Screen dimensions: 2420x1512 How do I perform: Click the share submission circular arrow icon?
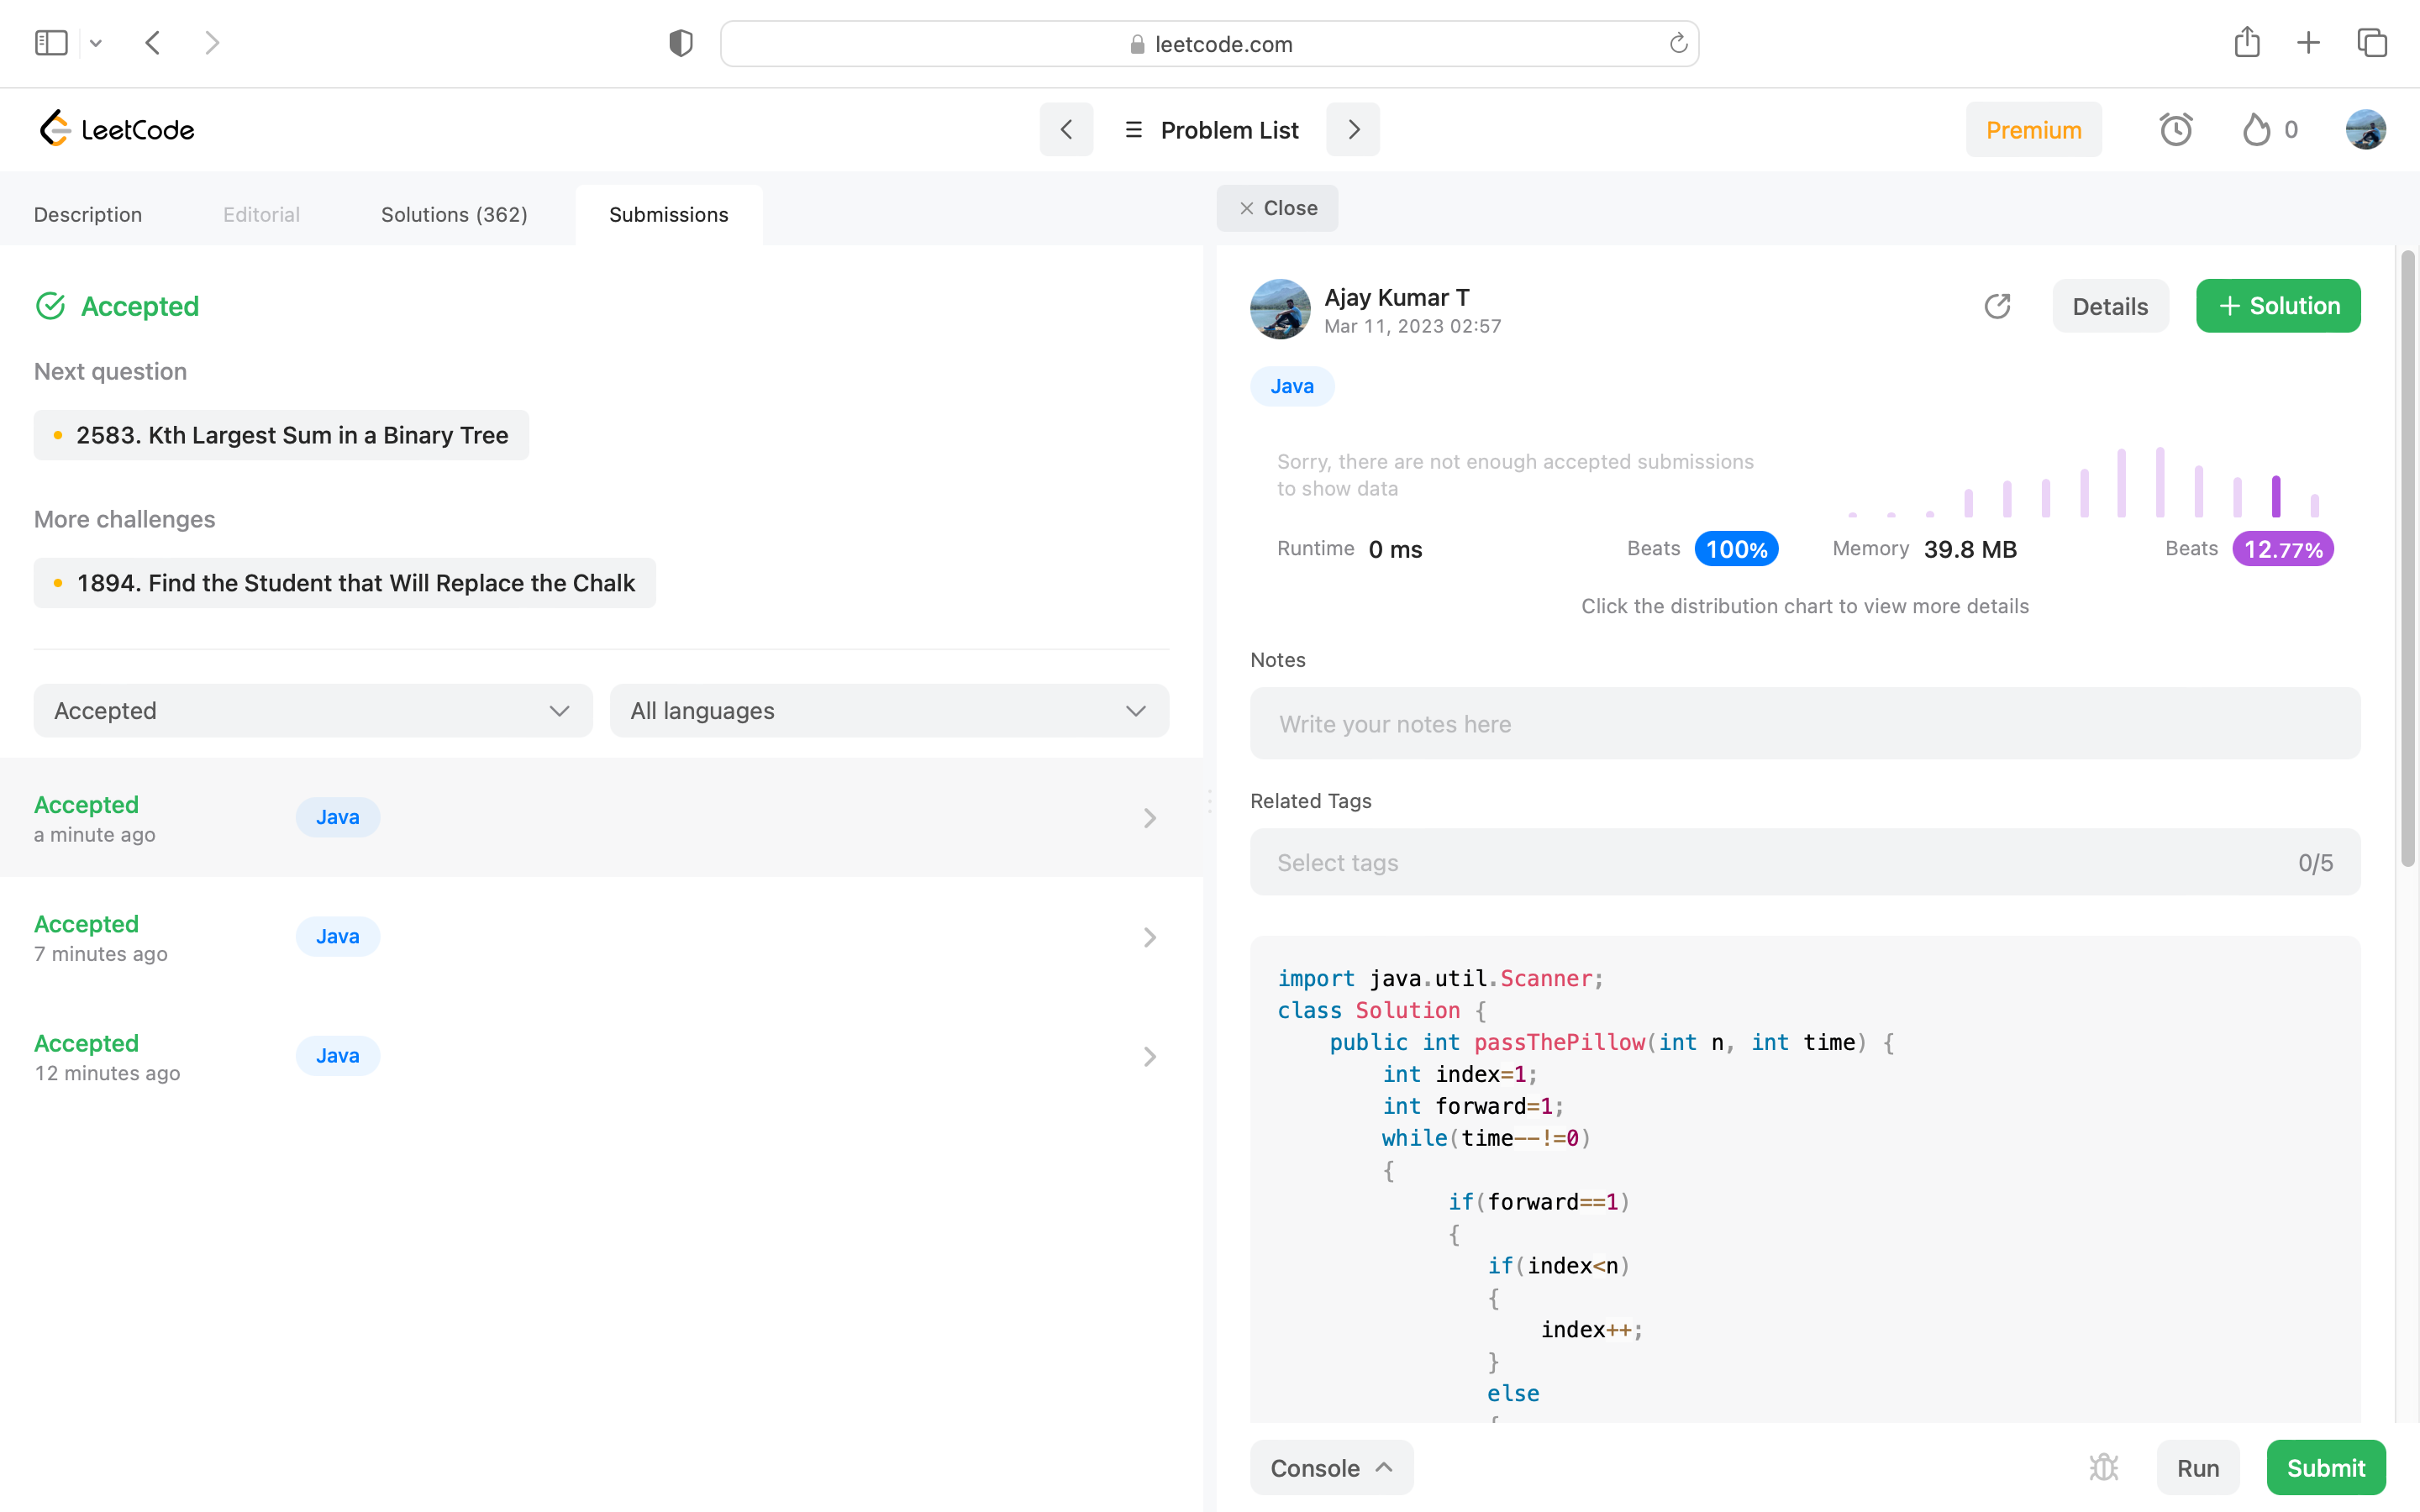tap(1997, 306)
